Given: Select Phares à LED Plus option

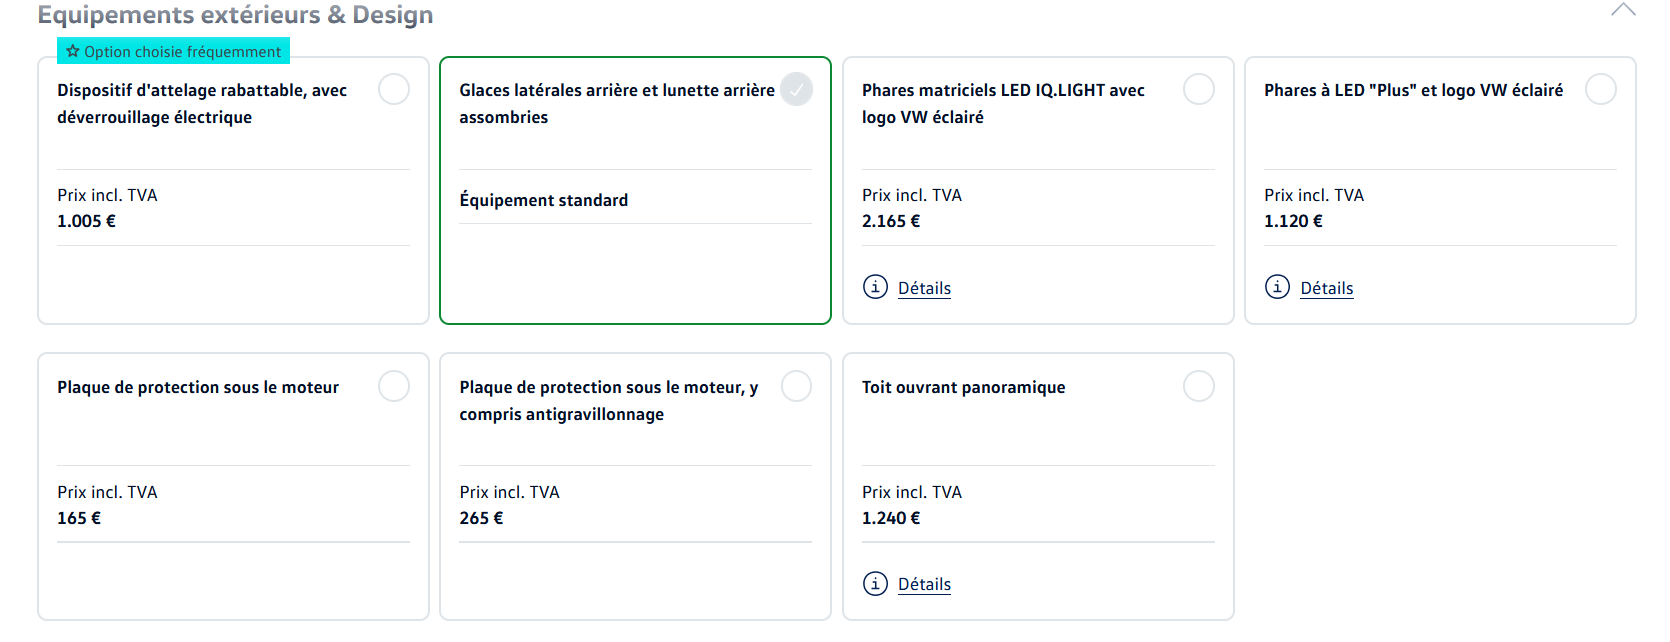Looking at the screenshot, I should click(1600, 89).
